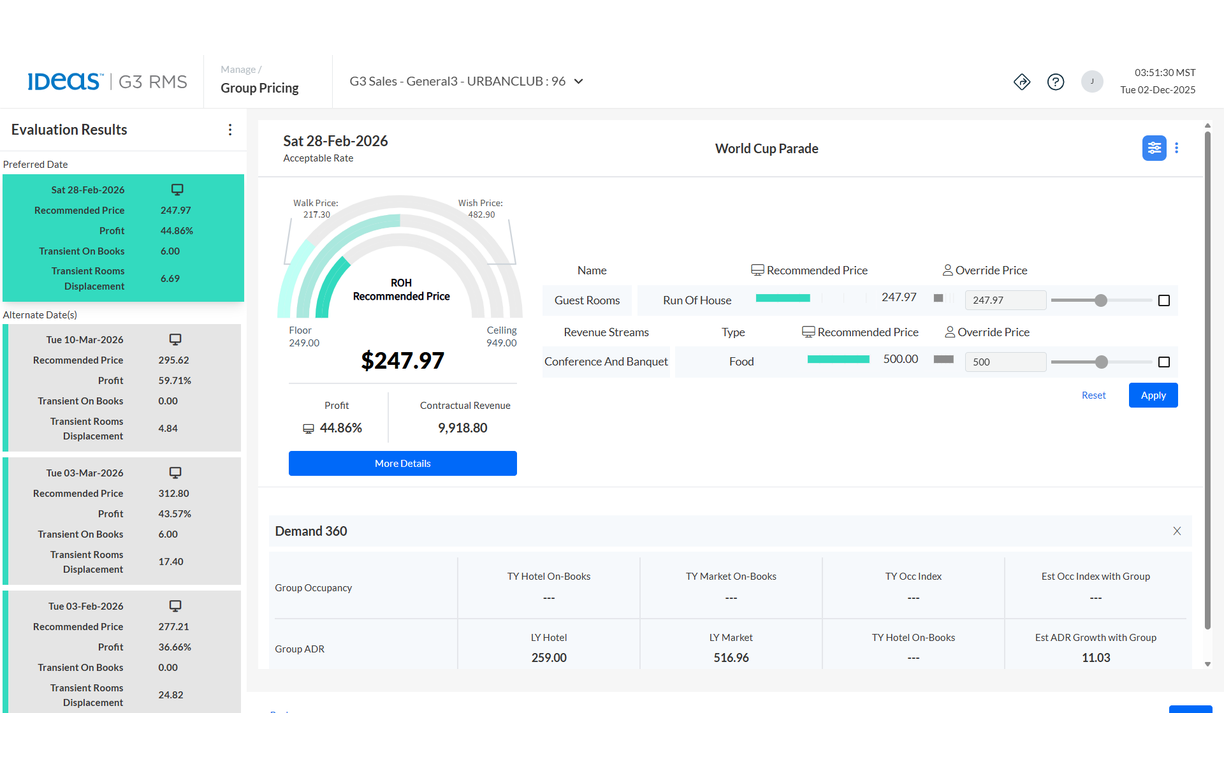Viewport: 1224px width, 768px height.
Task: Click the World Cup Parade title
Action: tap(767, 148)
